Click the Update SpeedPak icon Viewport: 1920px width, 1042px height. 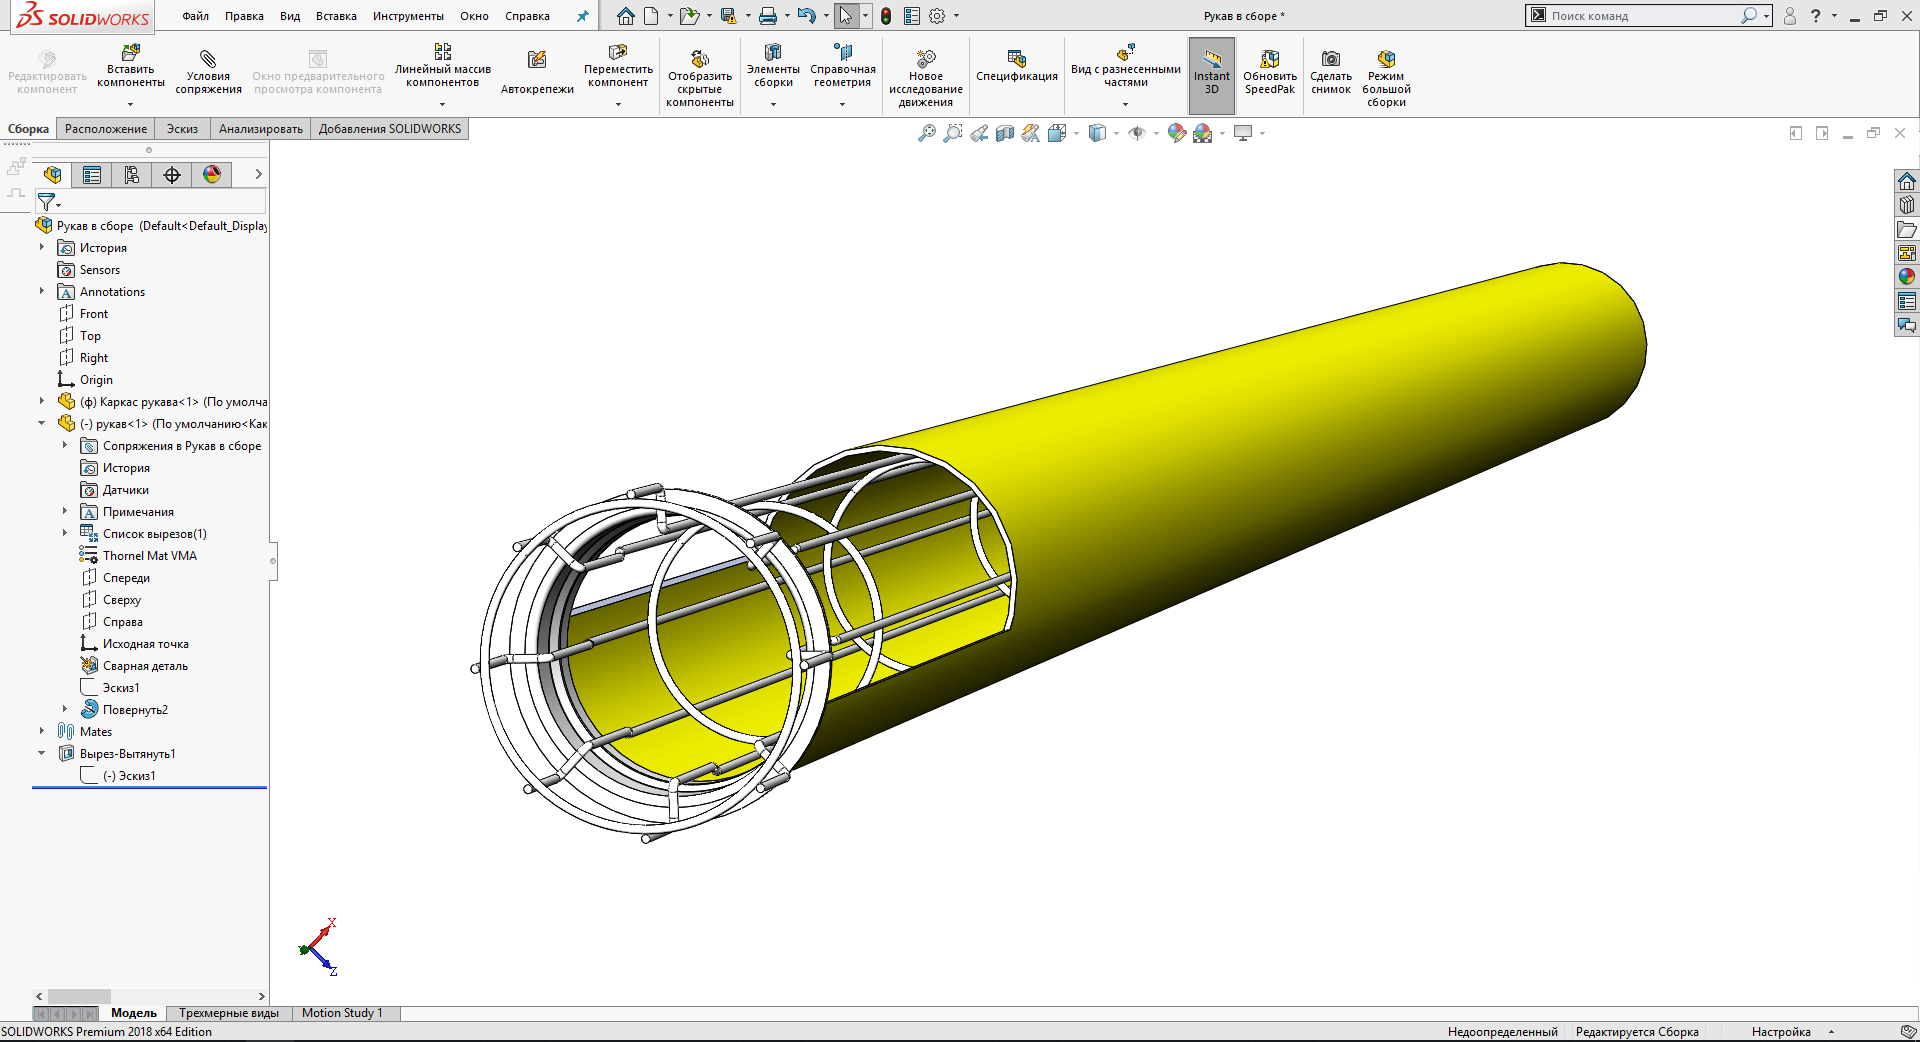tap(1269, 60)
